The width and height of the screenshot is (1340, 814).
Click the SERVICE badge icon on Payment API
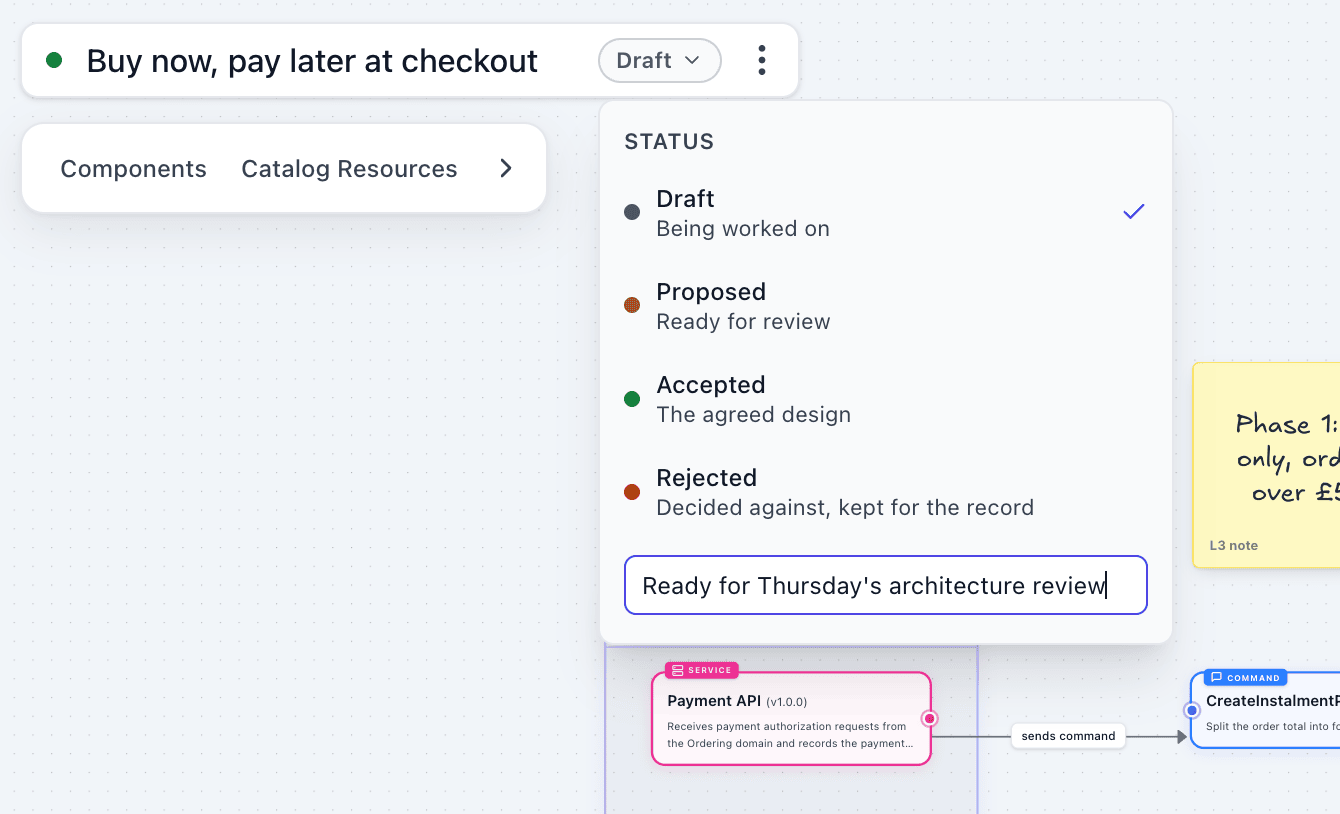pyautogui.click(x=677, y=670)
